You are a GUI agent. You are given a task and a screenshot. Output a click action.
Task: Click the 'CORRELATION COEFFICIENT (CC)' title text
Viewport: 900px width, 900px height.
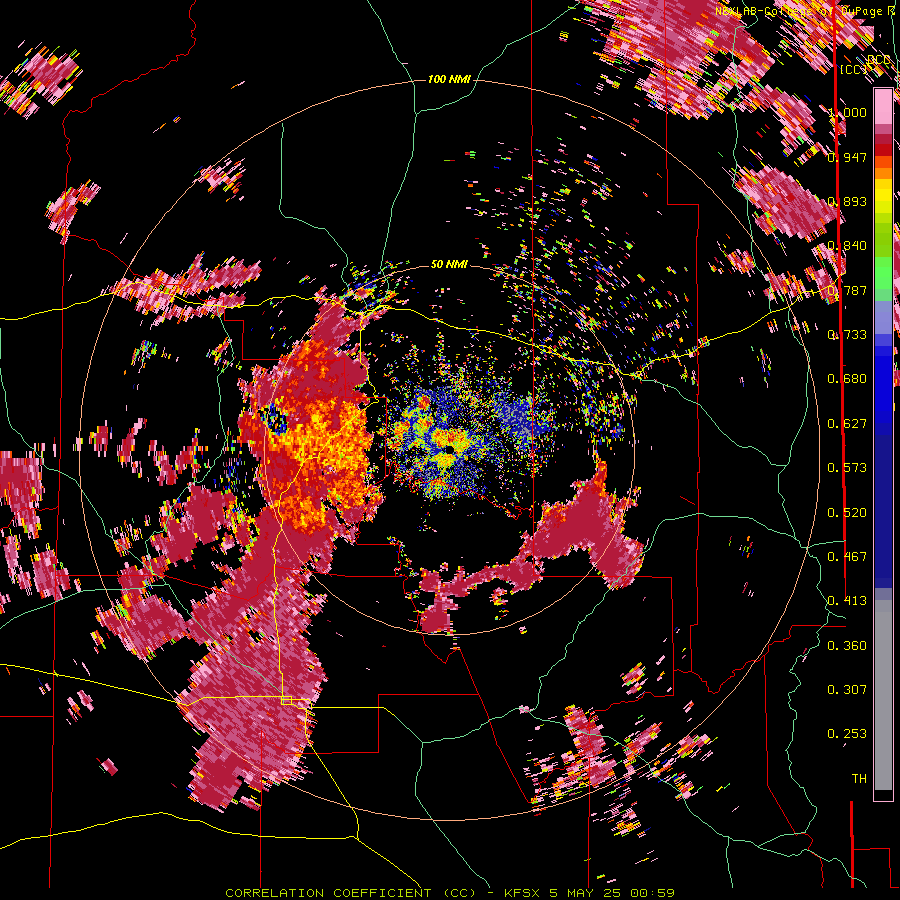point(350,893)
